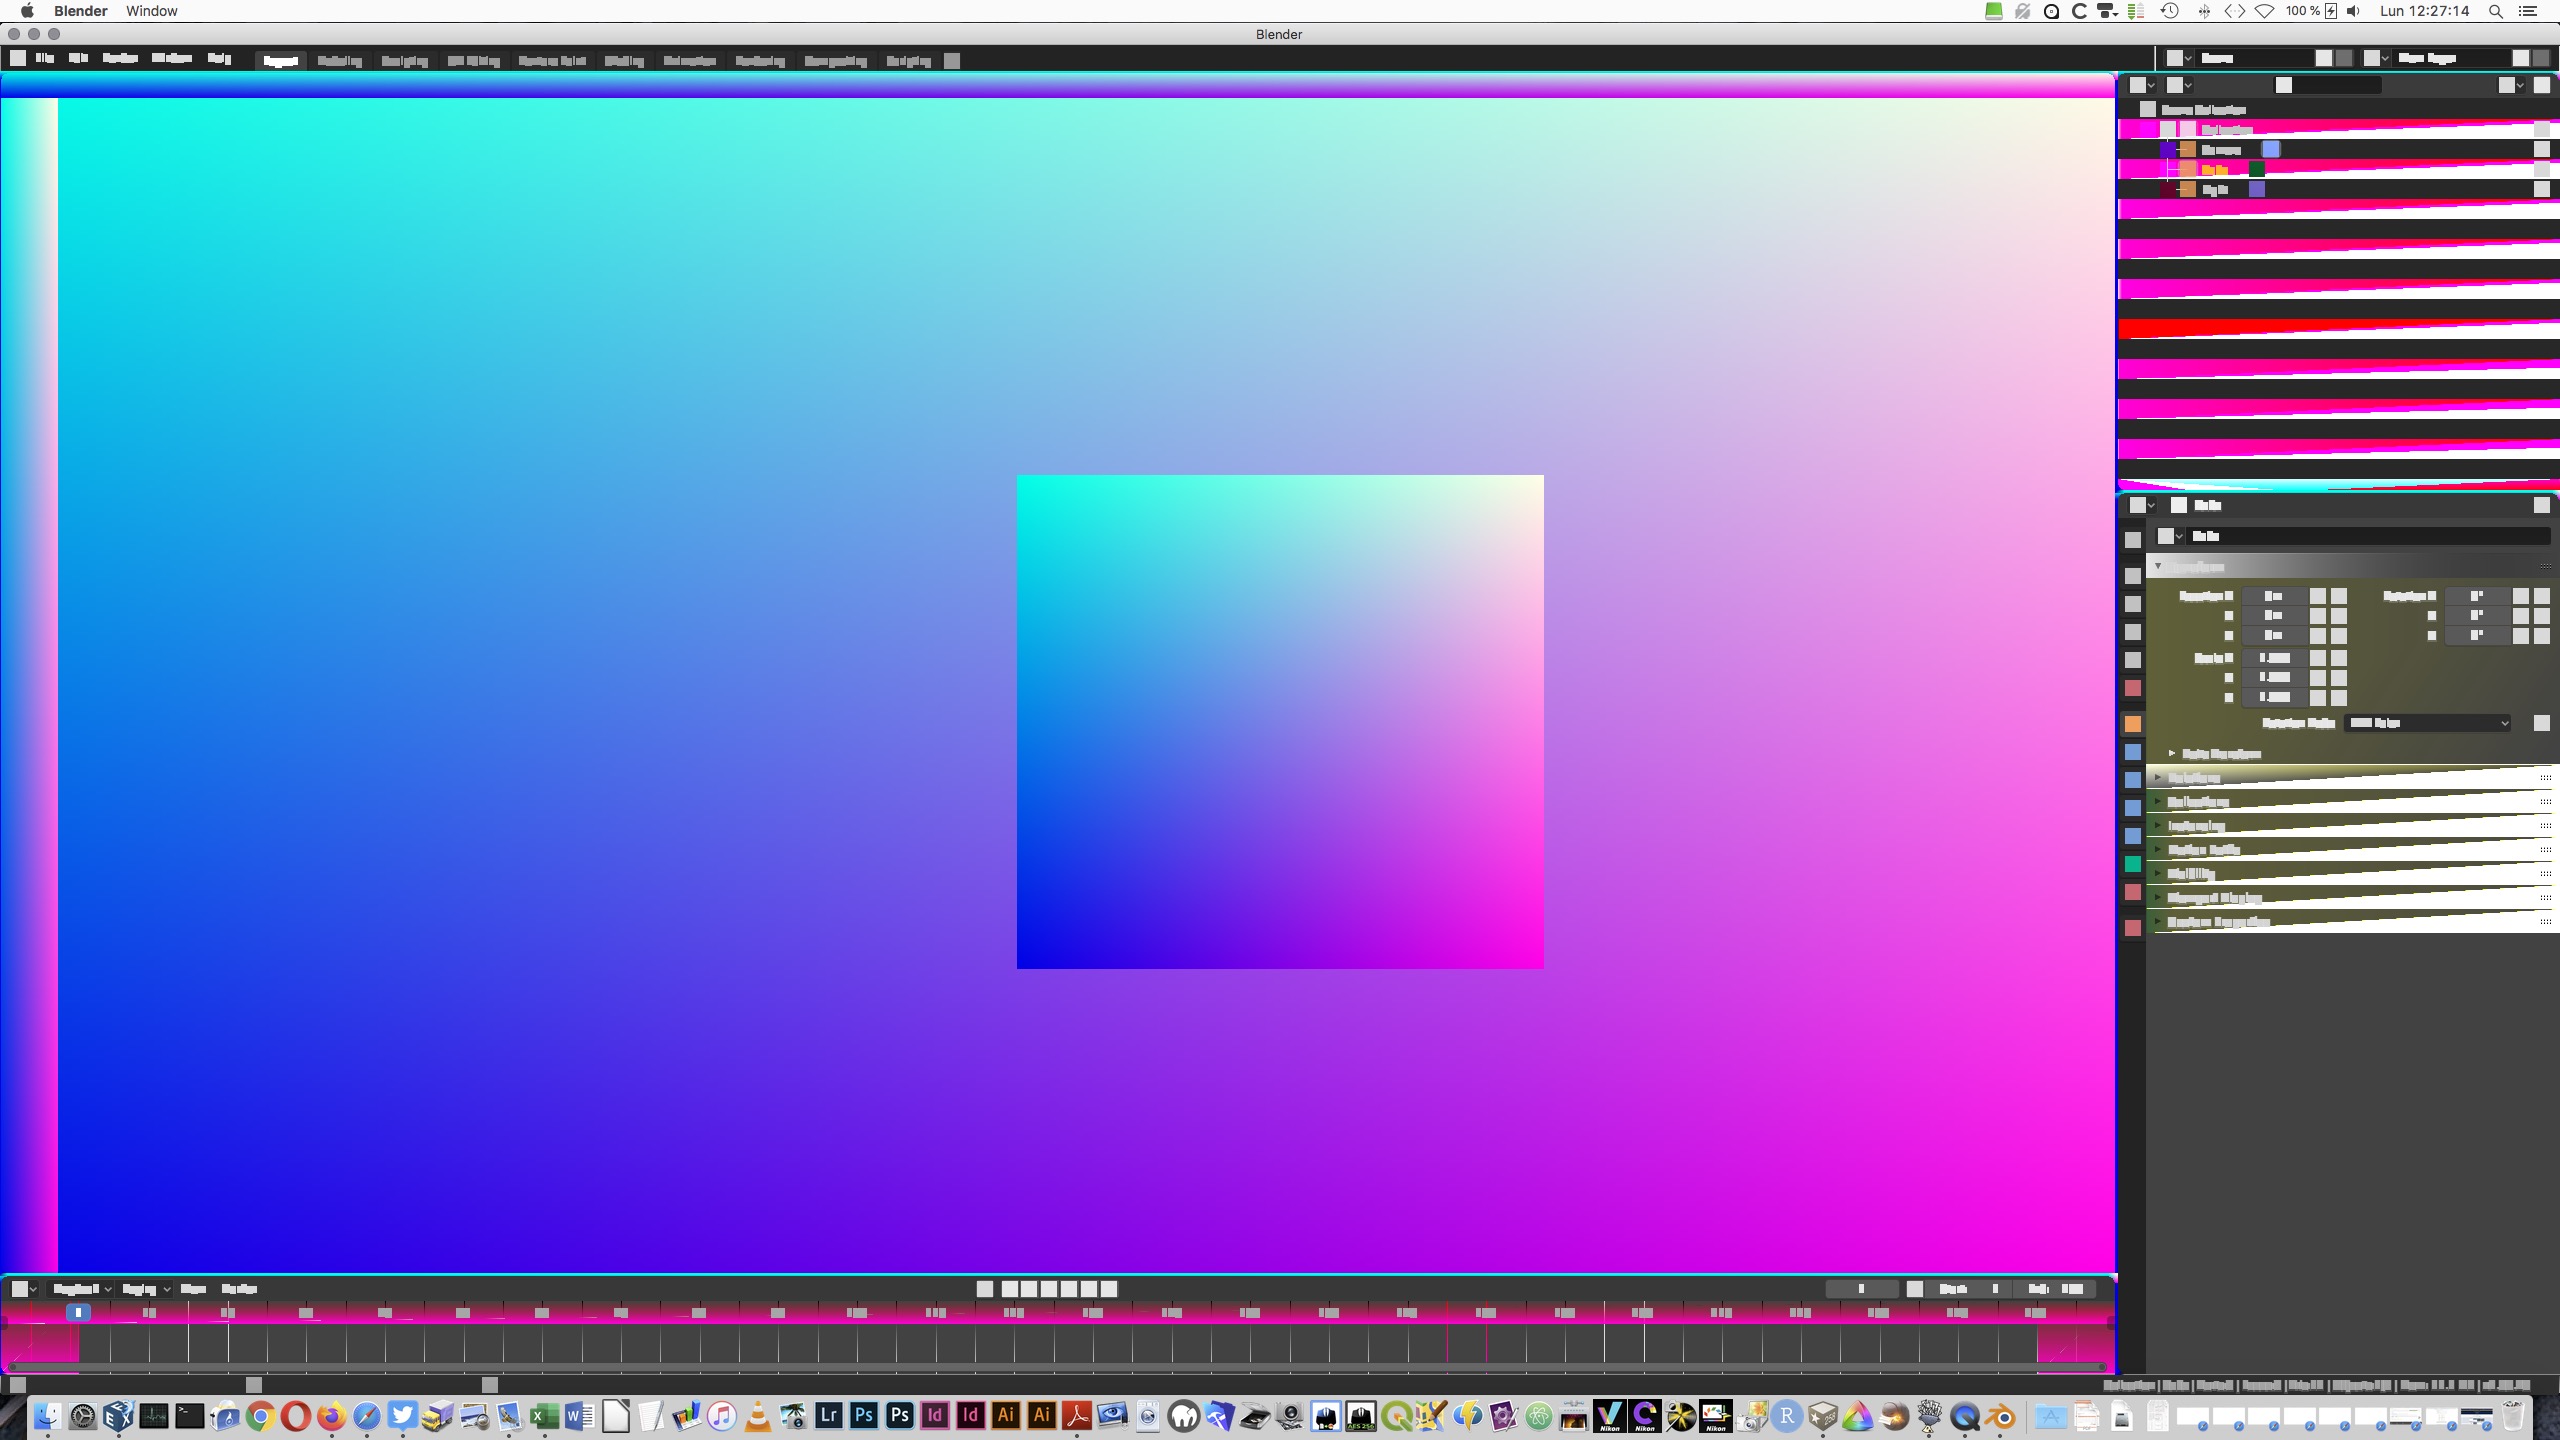Click the new collection icon in outliner header
This screenshot has height=1440, width=2560.
(2541, 85)
